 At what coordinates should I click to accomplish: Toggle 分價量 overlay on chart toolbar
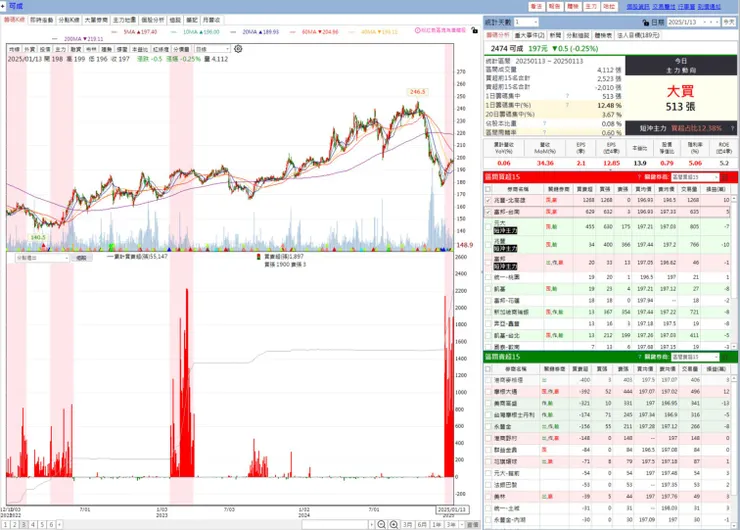coord(181,49)
